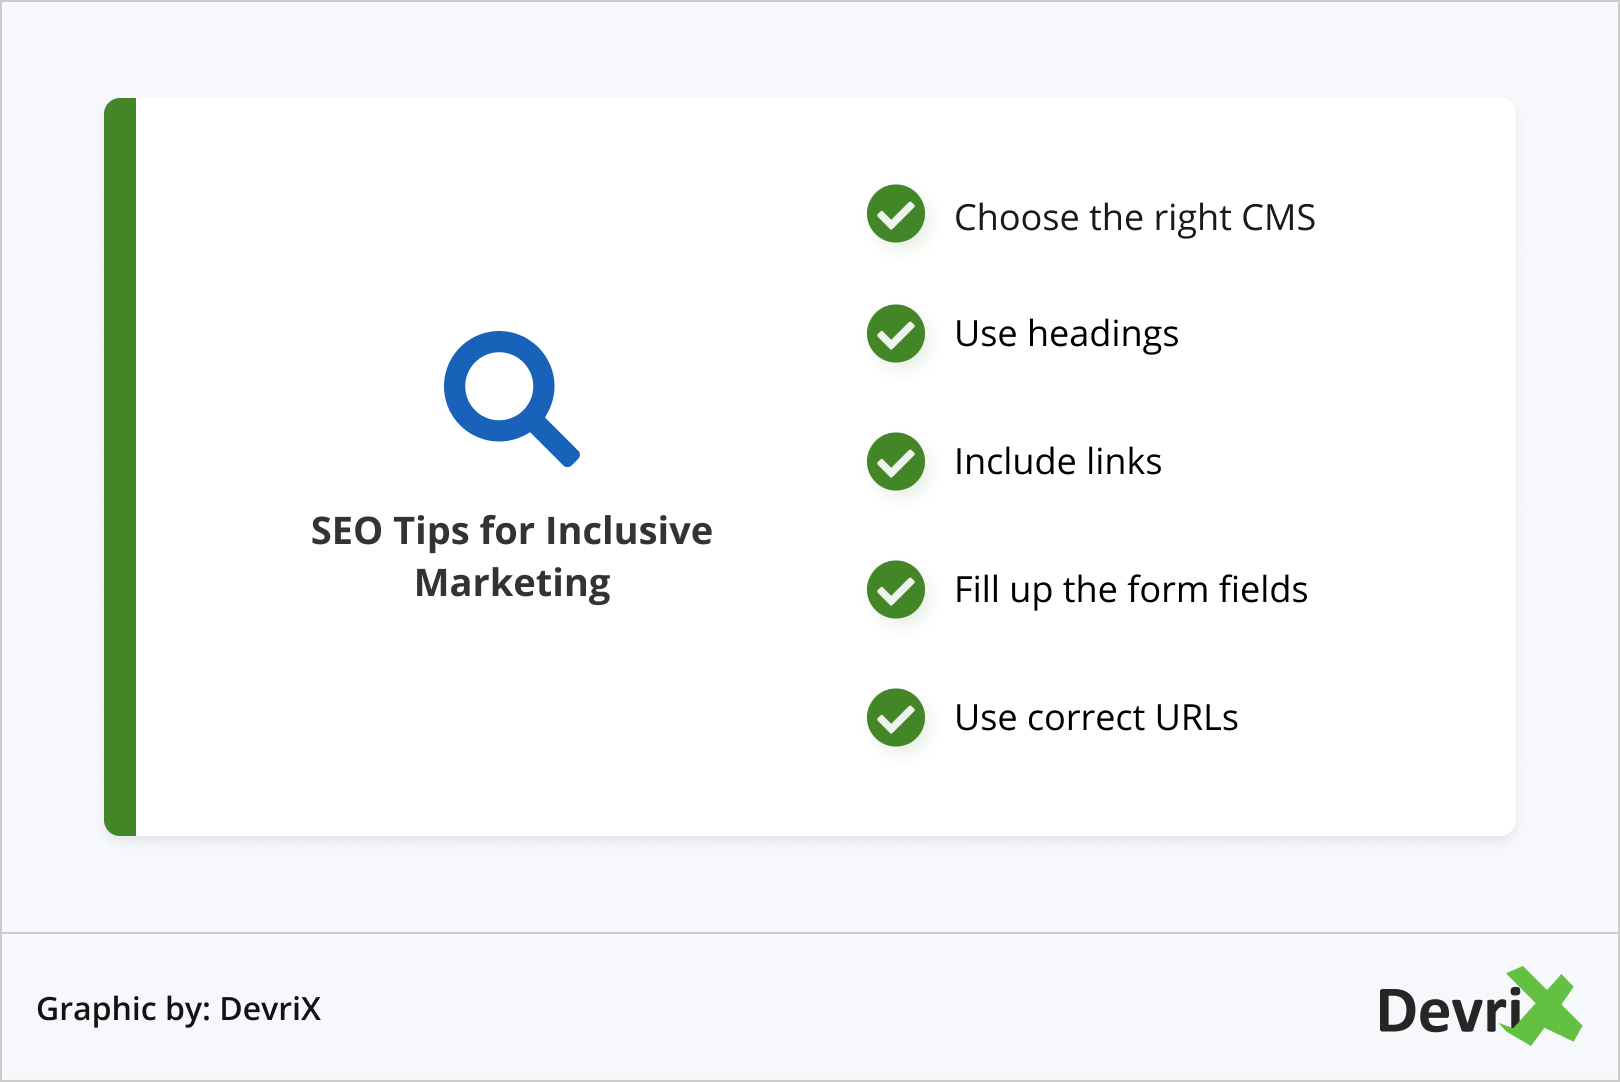This screenshot has width=1620, height=1082.
Task: Click the Fill up the form fields text
Action: point(1131,590)
